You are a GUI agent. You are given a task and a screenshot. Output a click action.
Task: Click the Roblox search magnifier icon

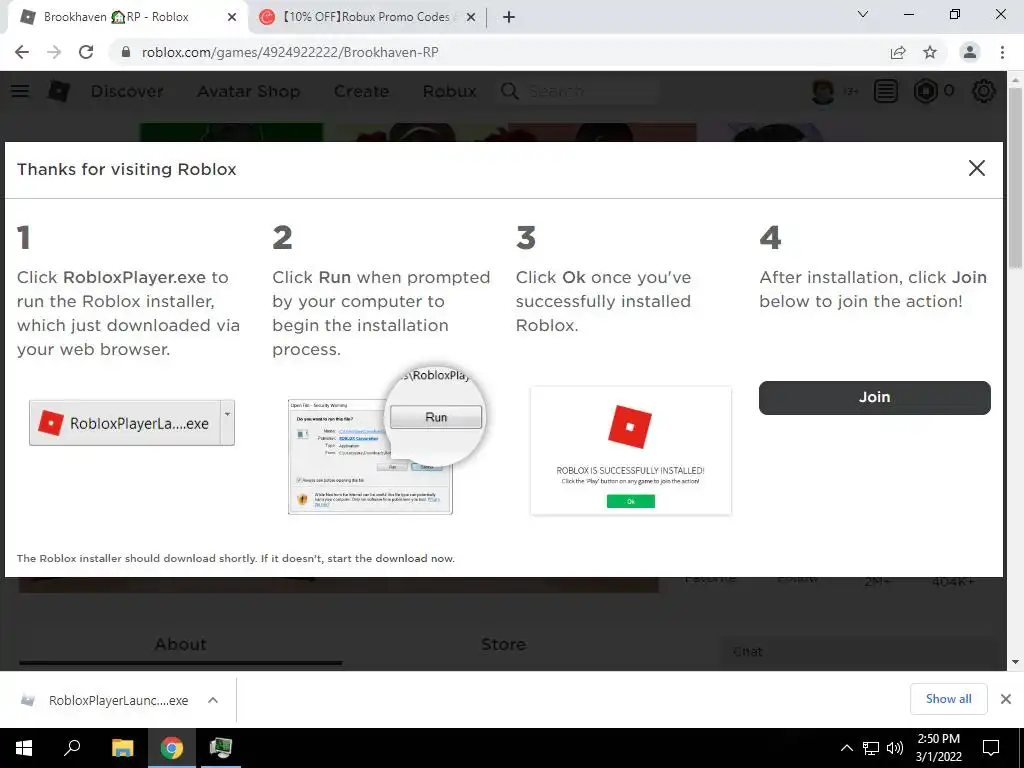coord(509,91)
